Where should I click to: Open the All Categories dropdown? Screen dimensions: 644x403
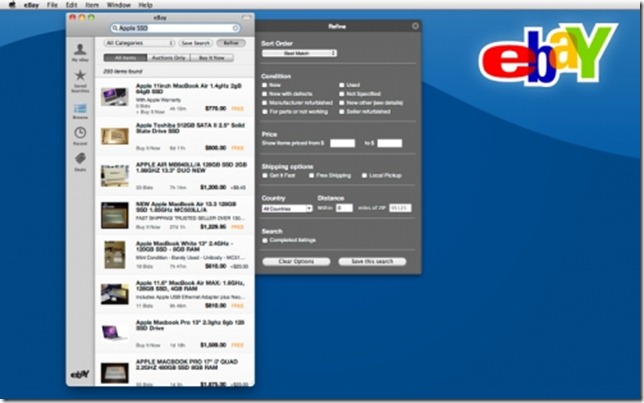pos(139,43)
